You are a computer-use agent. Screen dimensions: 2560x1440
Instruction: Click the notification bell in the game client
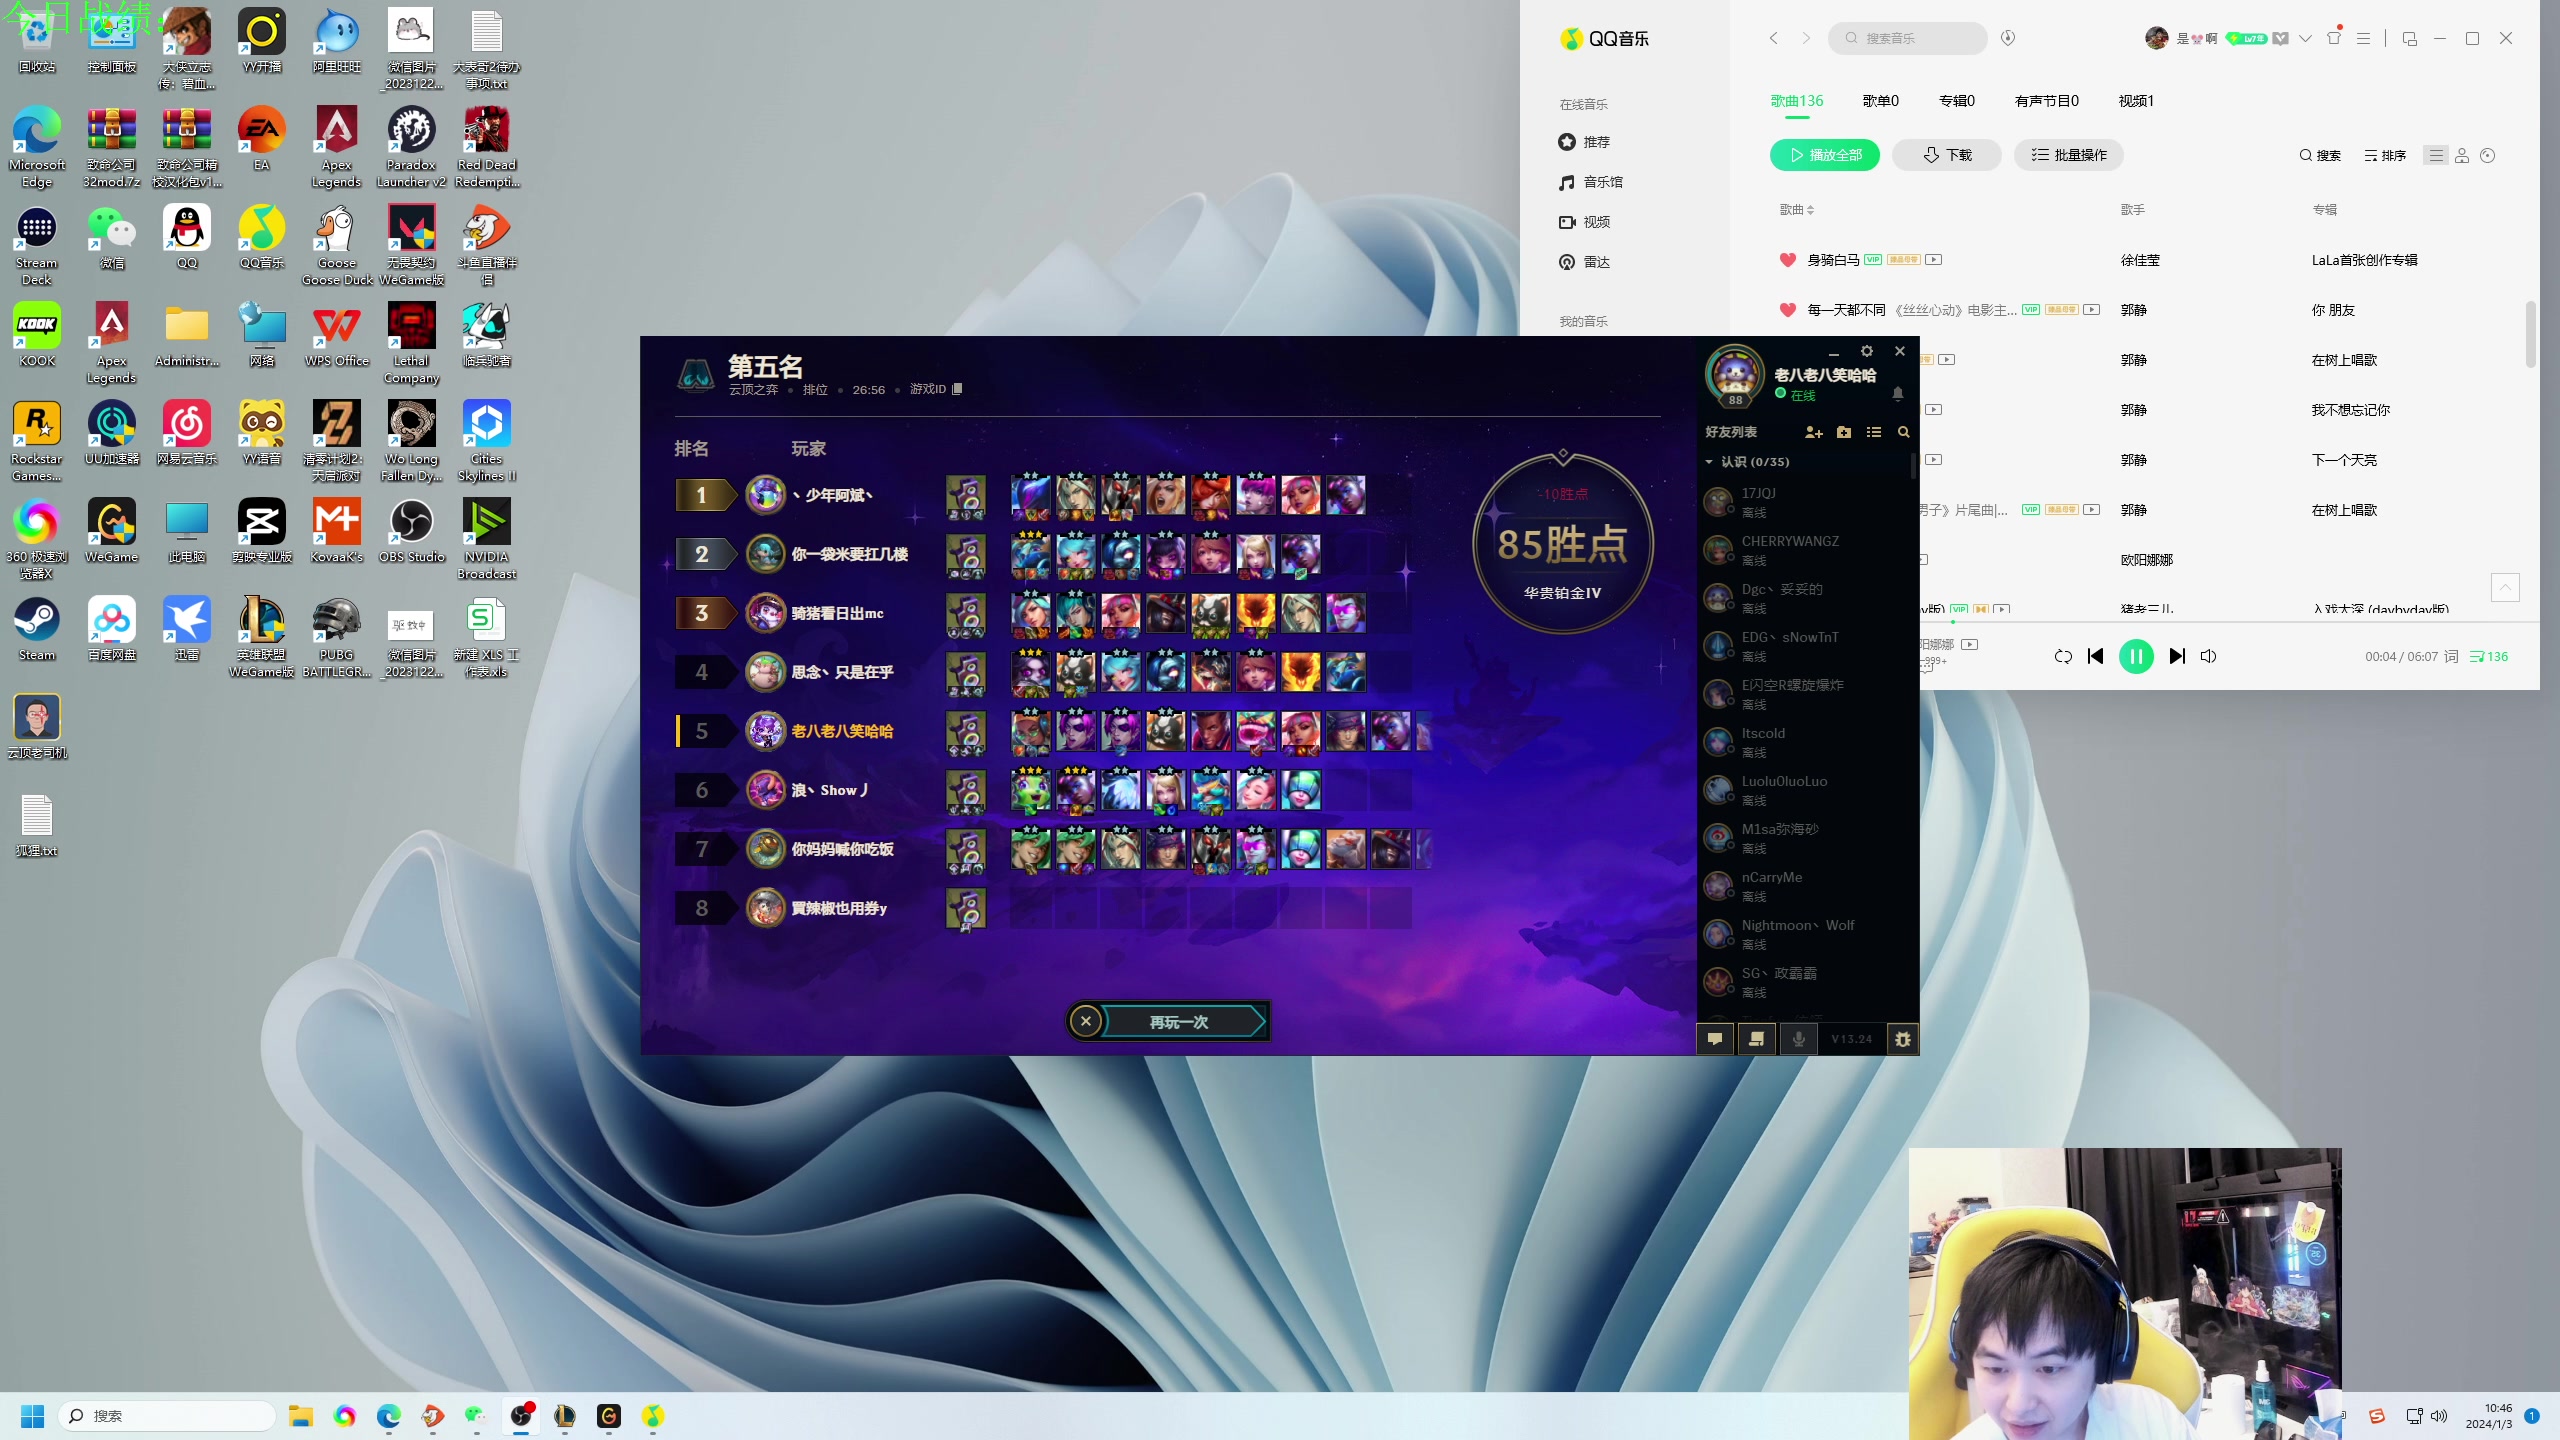pos(1898,394)
